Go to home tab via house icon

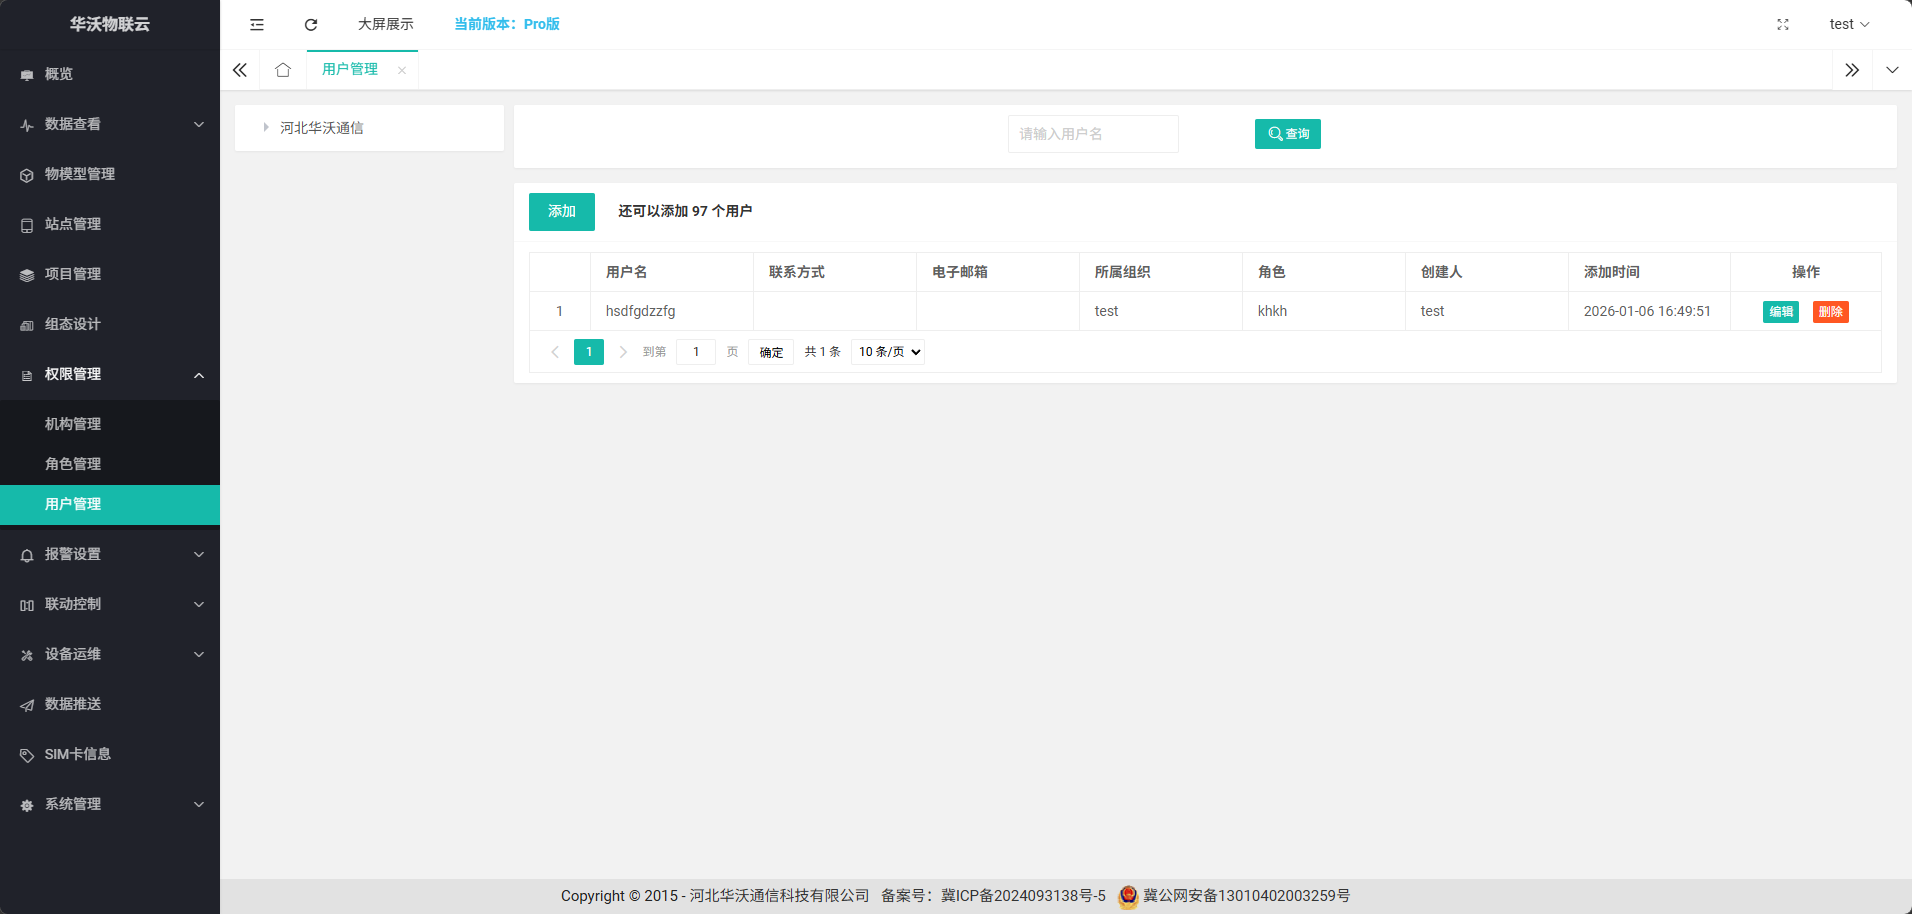point(283,70)
